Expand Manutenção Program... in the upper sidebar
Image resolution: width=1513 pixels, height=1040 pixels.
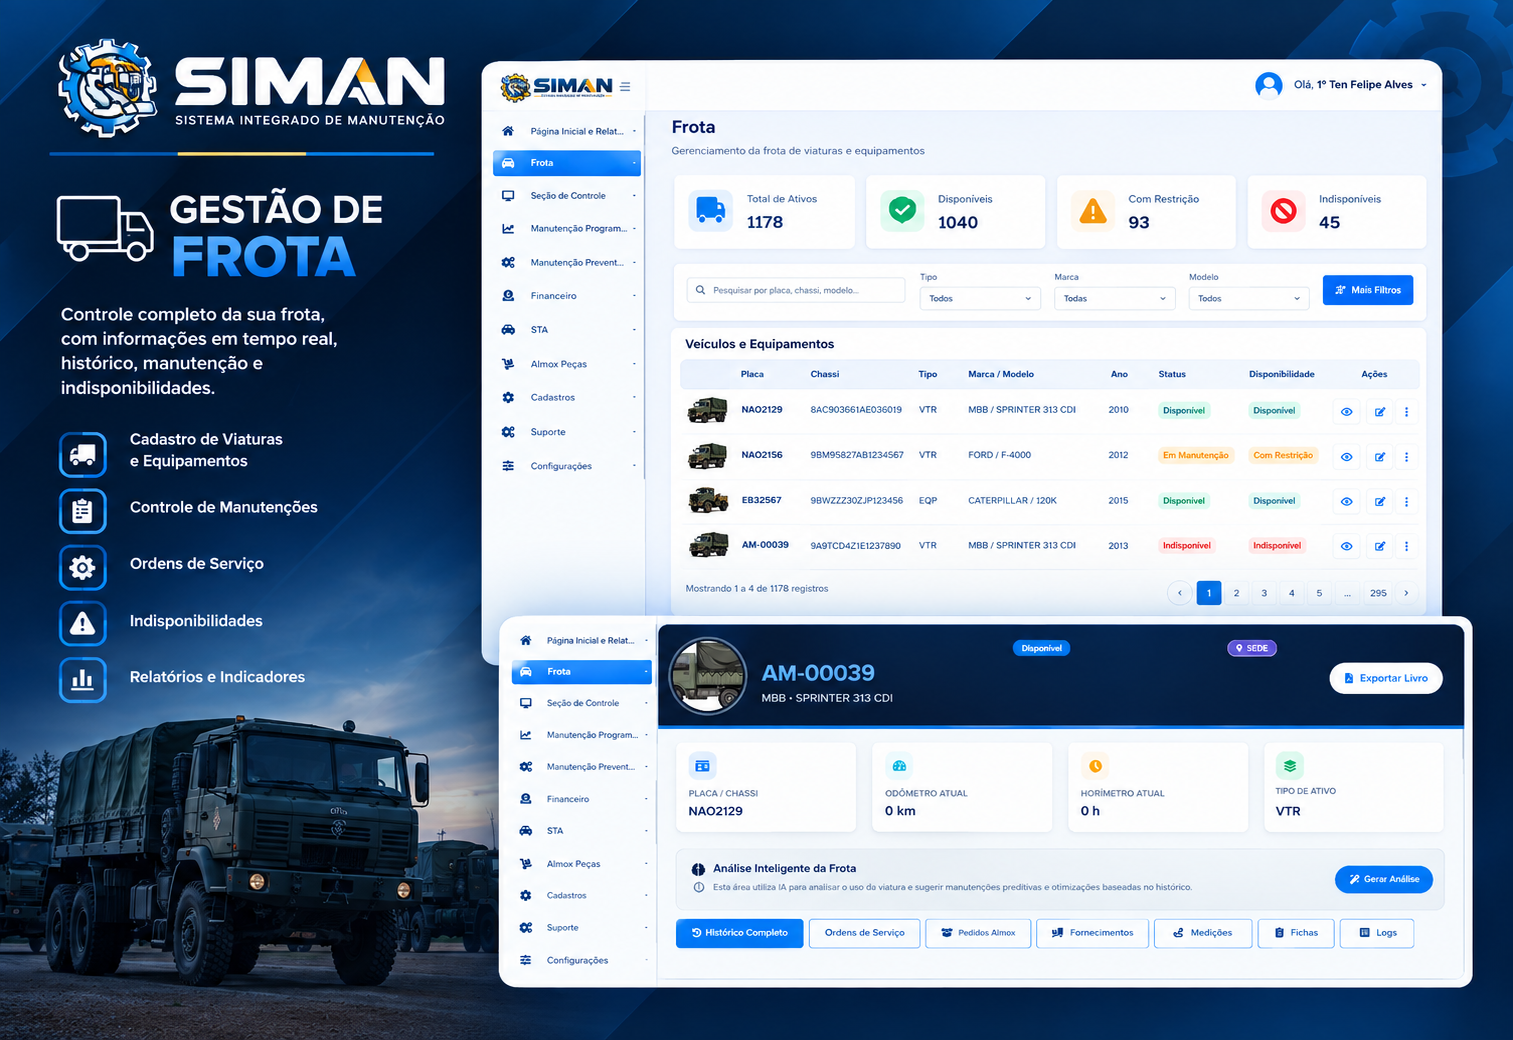pyautogui.click(x=567, y=229)
